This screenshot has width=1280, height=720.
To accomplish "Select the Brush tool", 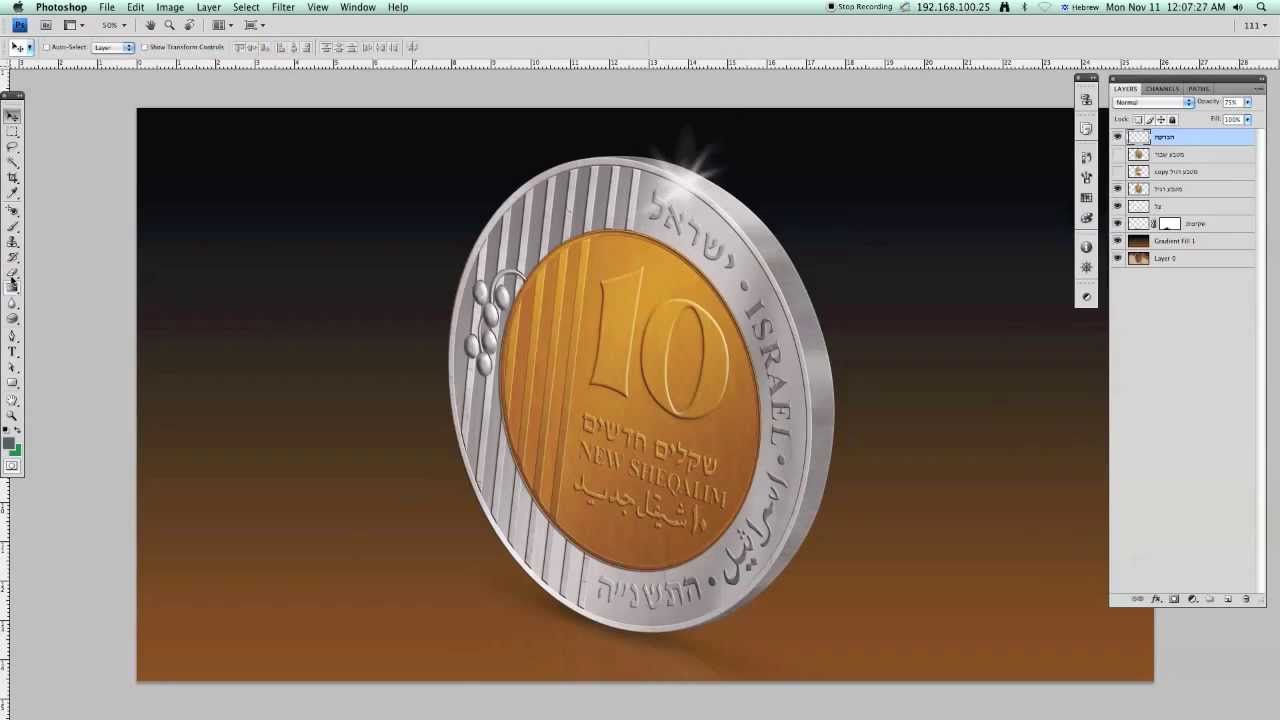I will pyautogui.click(x=12, y=227).
